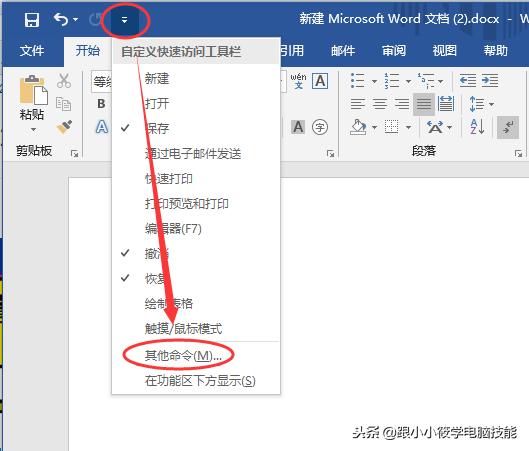The height and width of the screenshot is (451, 529).
Task: Click the Enclosed Character 字 icon
Action: tap(320, 128)
